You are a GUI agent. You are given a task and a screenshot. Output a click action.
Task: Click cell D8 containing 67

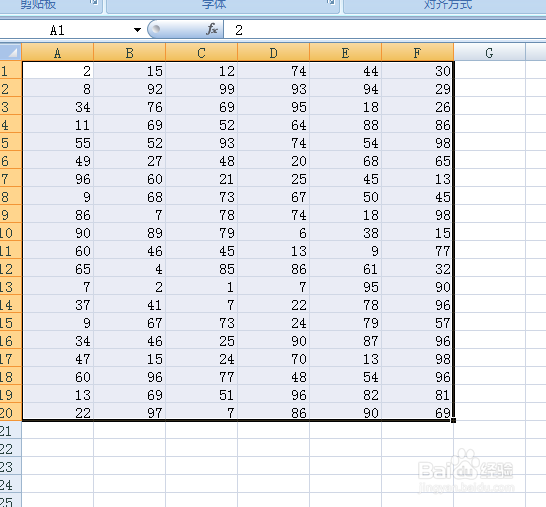point(274,197)
